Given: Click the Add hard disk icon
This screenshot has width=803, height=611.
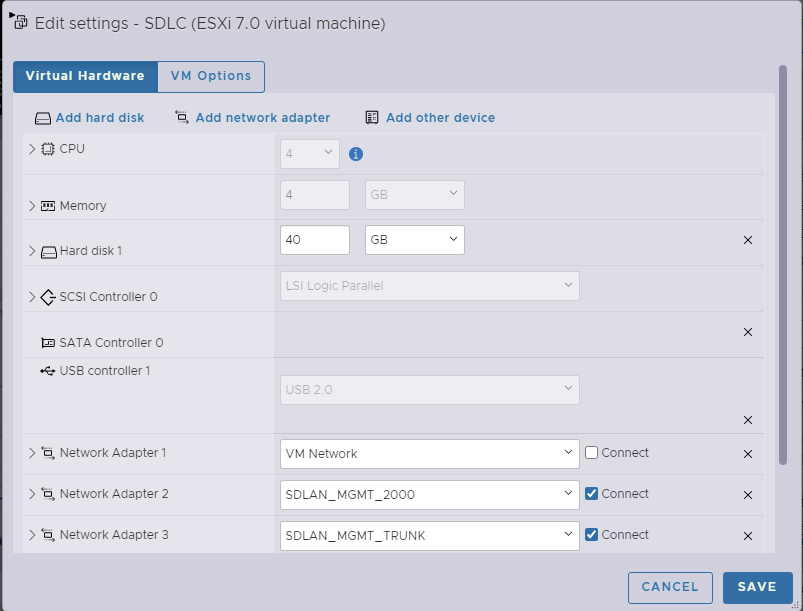Looking at the screenshot, I should point(42,117).
